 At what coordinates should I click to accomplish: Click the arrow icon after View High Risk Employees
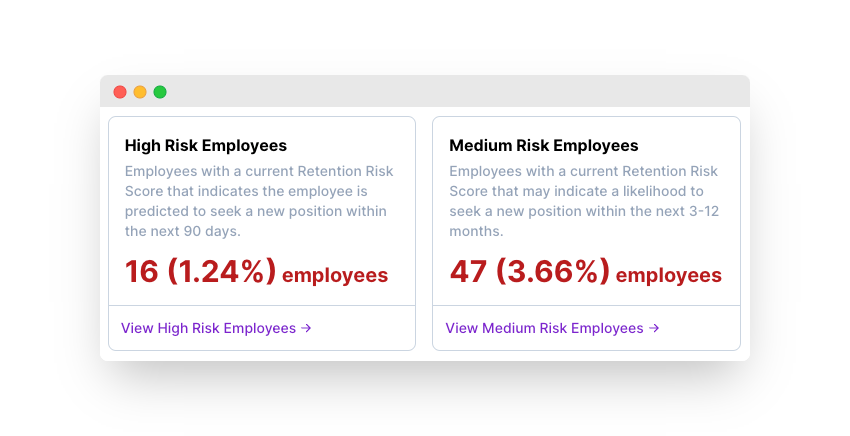(x=306, y=328)
